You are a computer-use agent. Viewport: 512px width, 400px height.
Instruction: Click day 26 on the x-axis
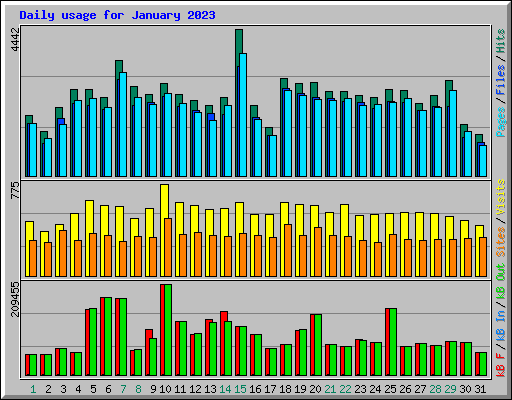coord(405,389)
